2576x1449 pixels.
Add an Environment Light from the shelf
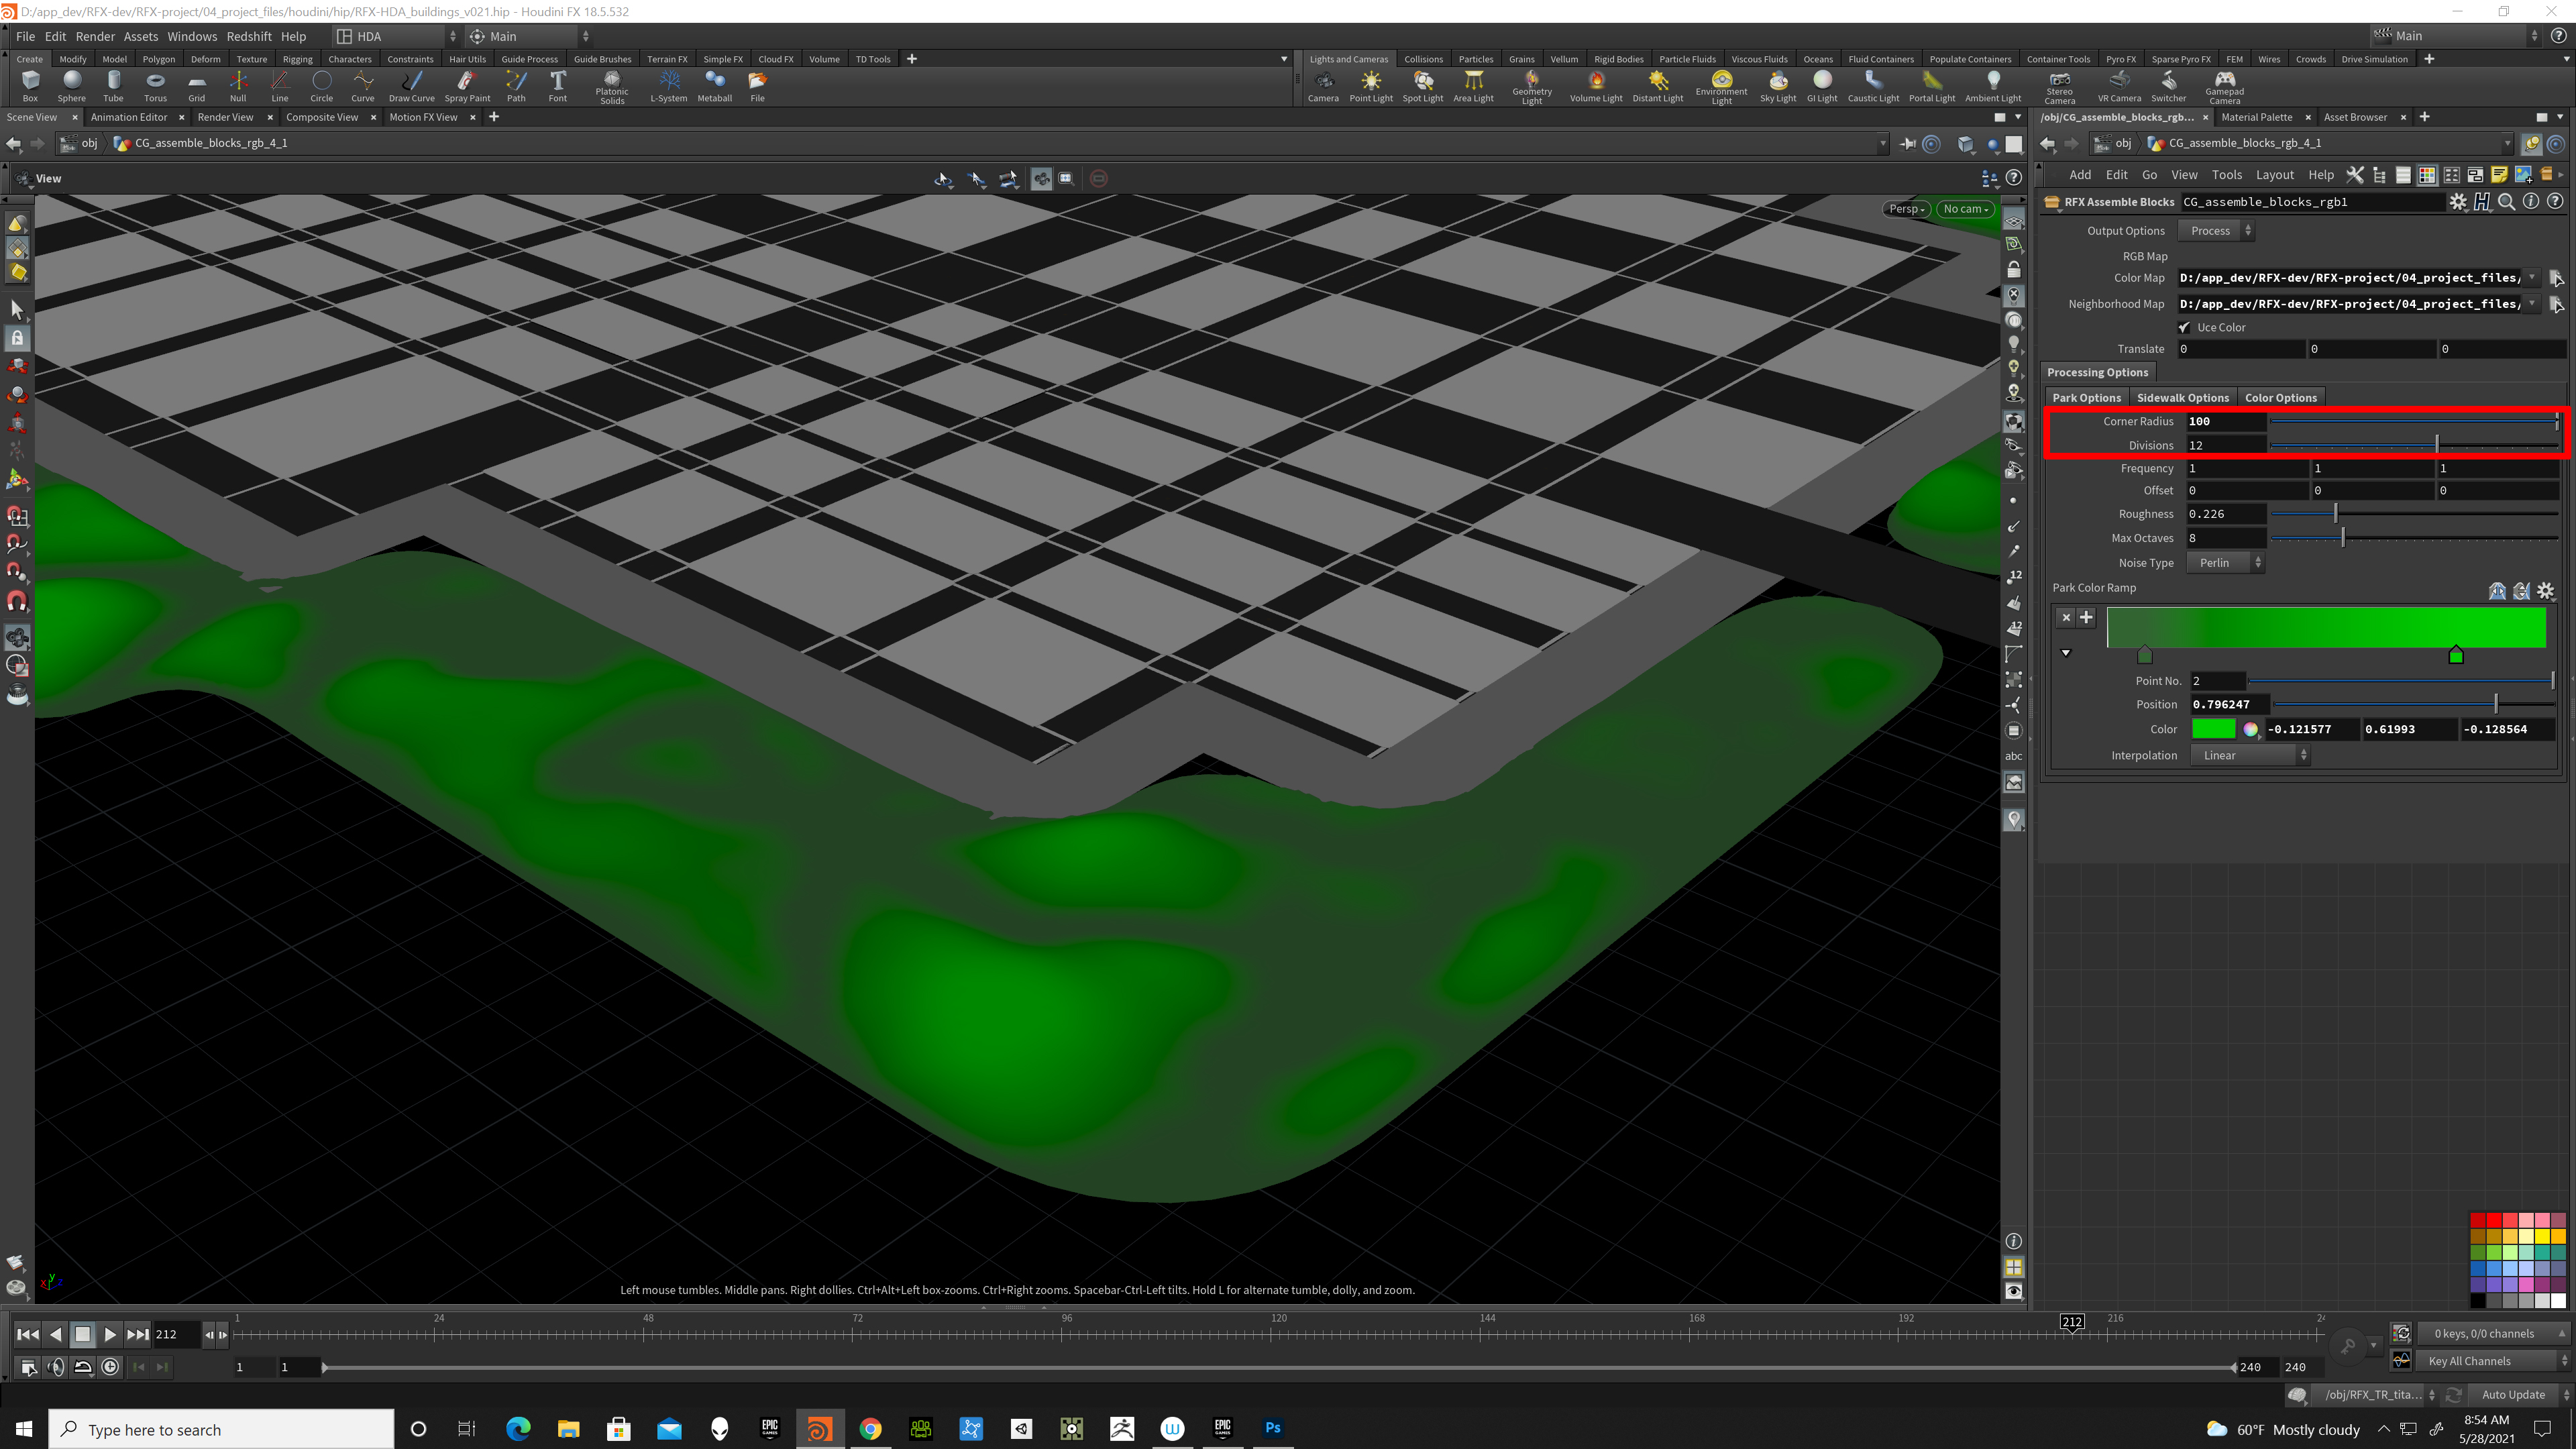click(1721, 87)
